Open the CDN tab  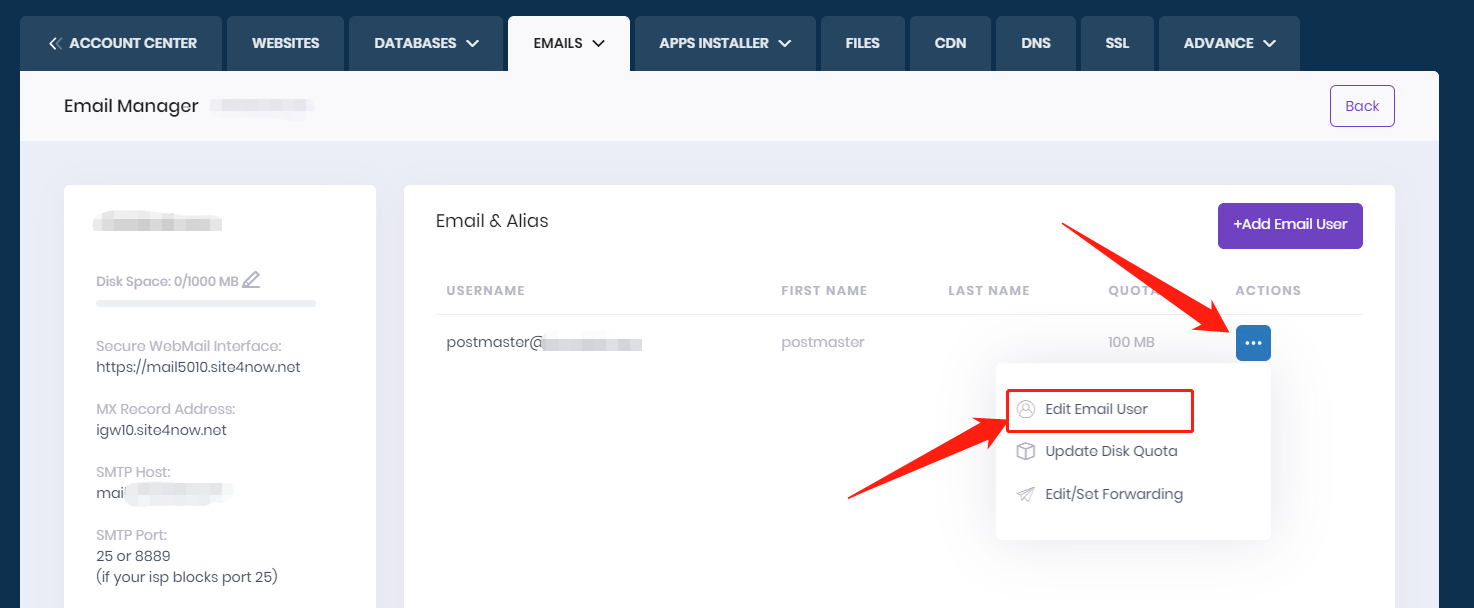(x=950, y=43)
